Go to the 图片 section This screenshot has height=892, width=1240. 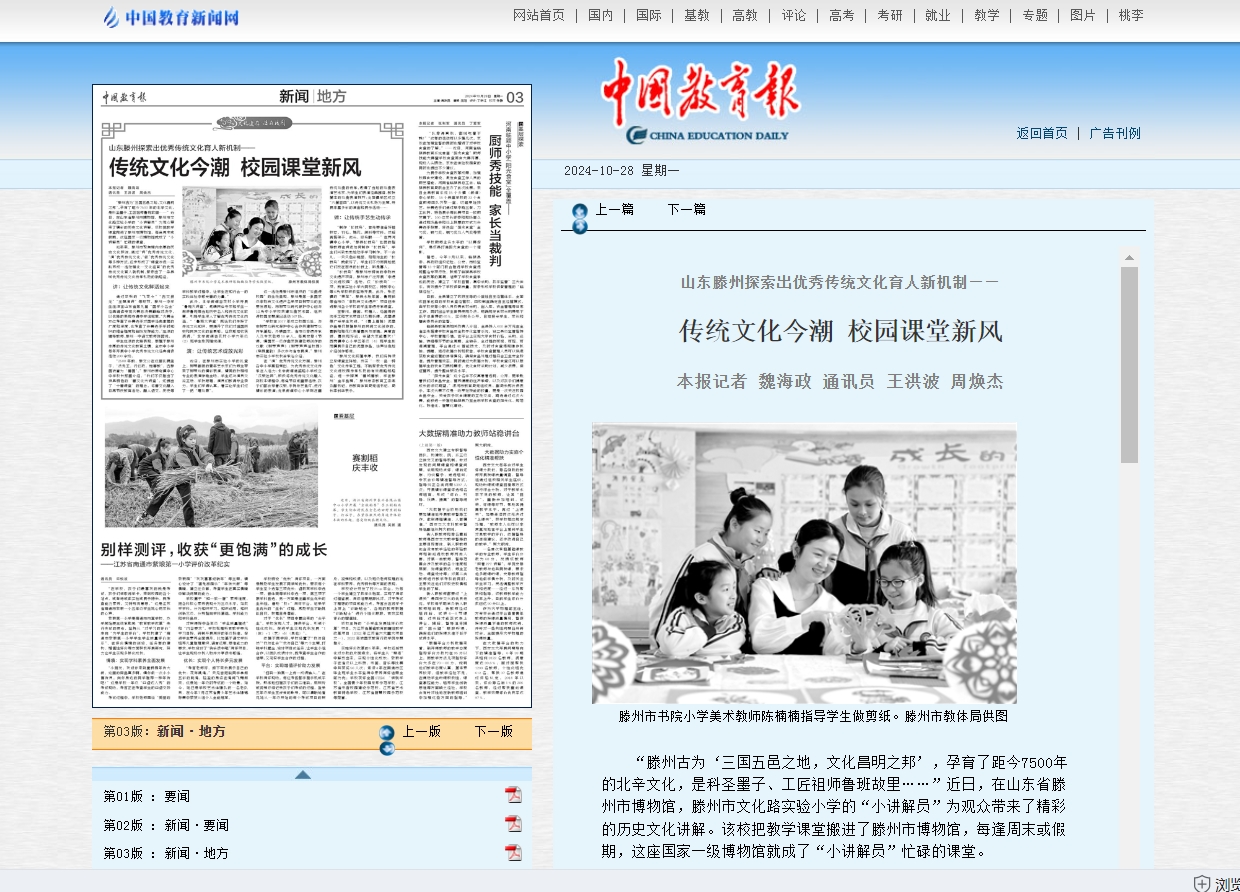click(1083, 15)
